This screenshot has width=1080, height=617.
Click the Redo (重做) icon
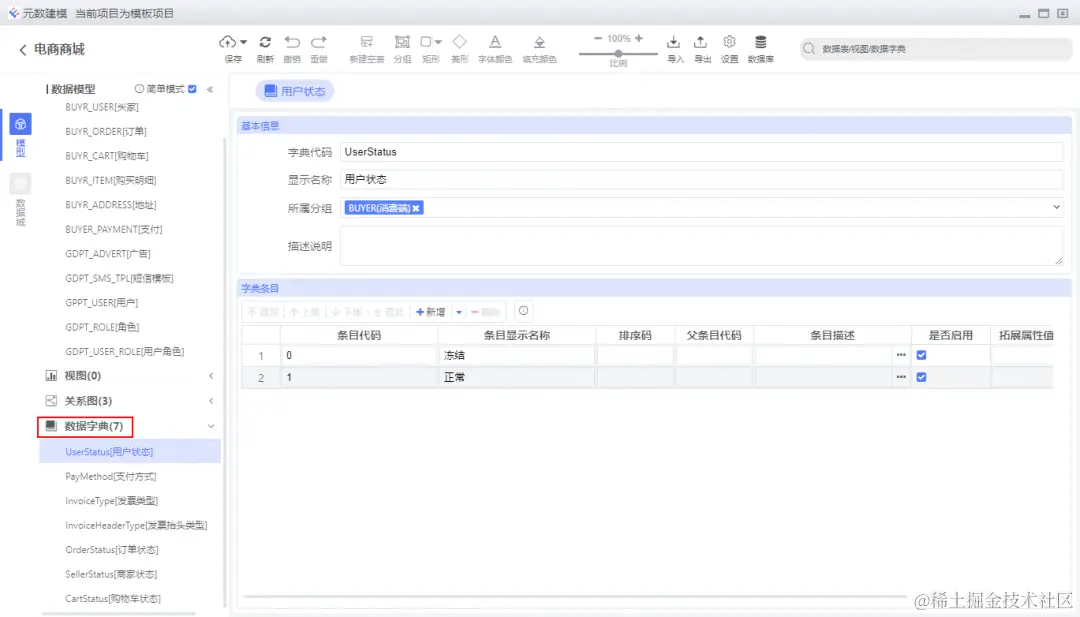click(x=319, y=42)
